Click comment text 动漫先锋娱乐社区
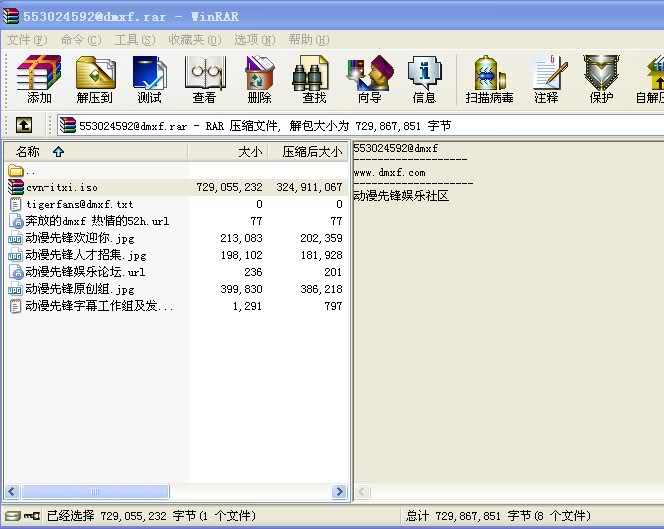This screenshot has height=529, width=664. pyautogui.click(x=401, y=196)
